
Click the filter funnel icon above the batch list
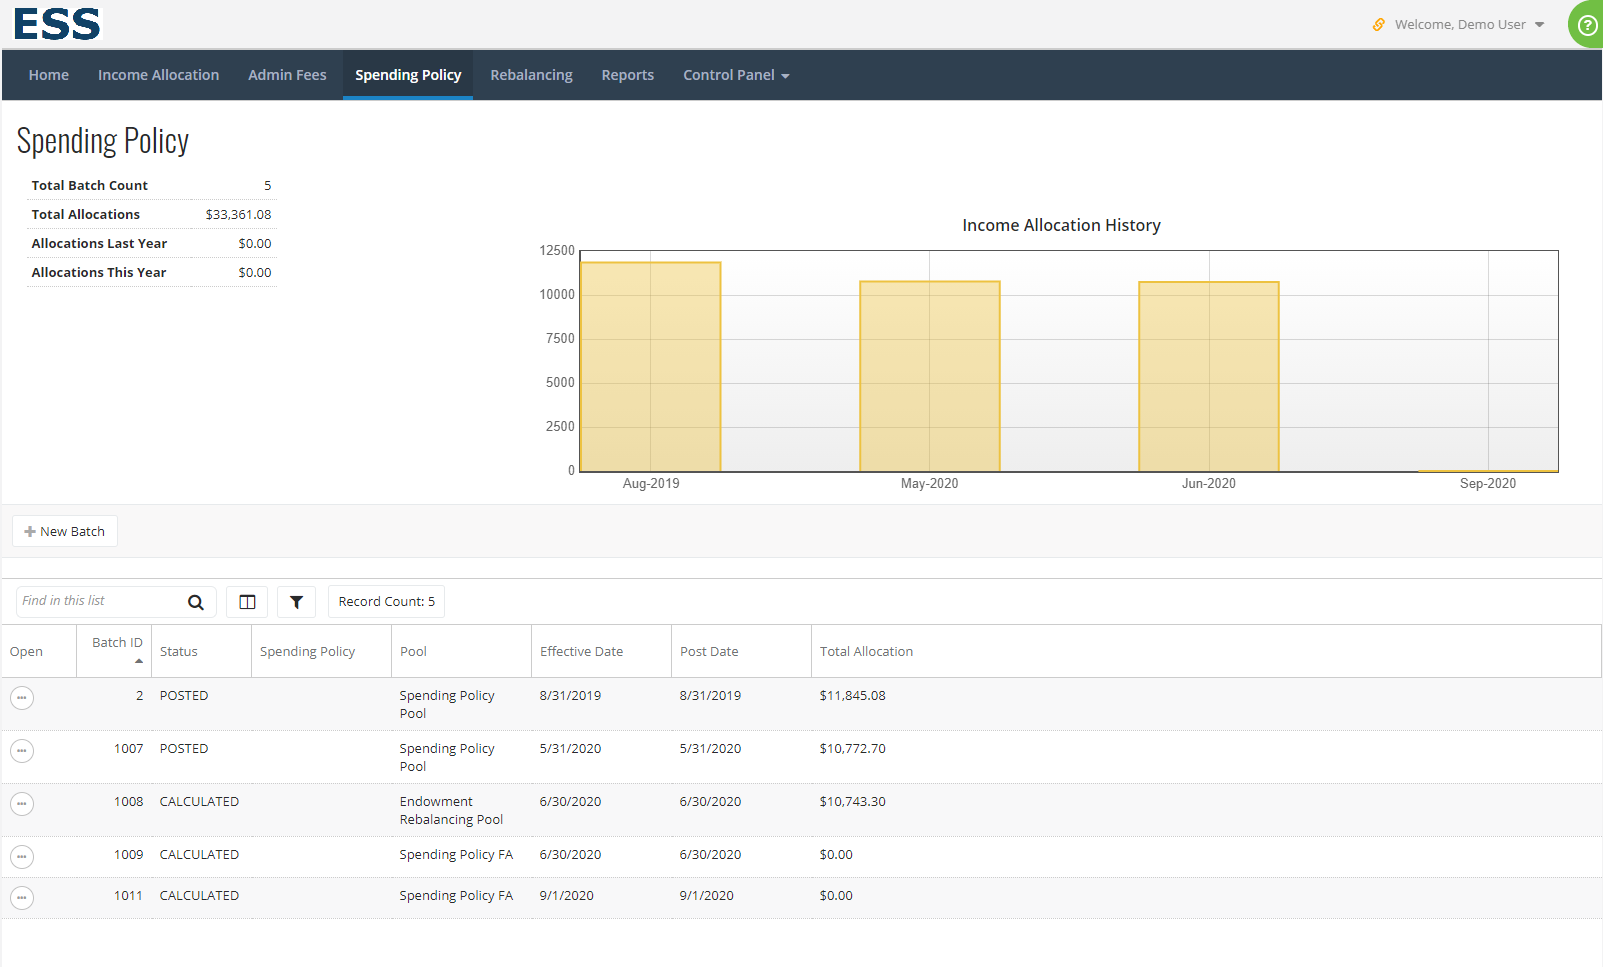tap(296, 601)
